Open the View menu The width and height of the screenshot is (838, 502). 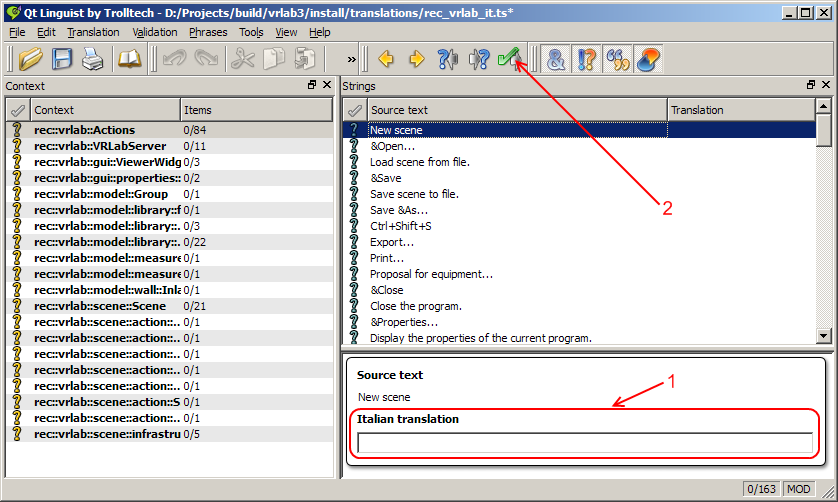click(x=286, y=32)
